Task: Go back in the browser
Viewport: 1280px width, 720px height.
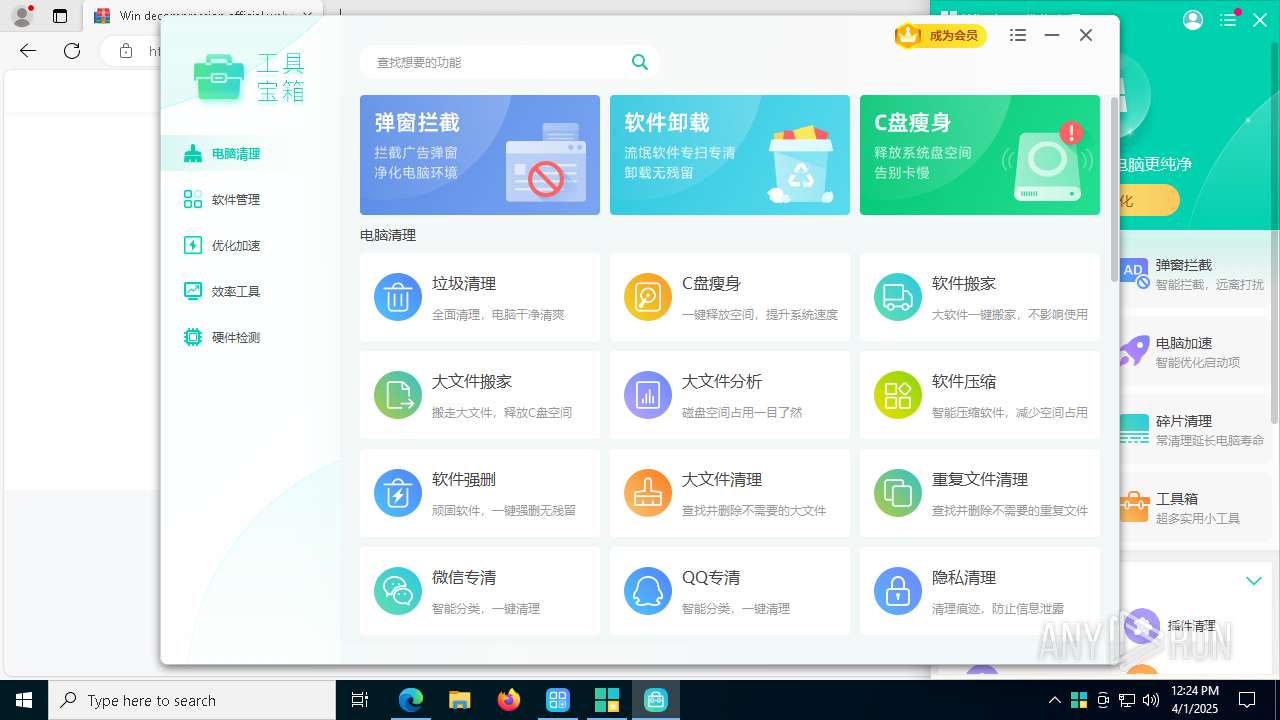Action: [28, 50]
